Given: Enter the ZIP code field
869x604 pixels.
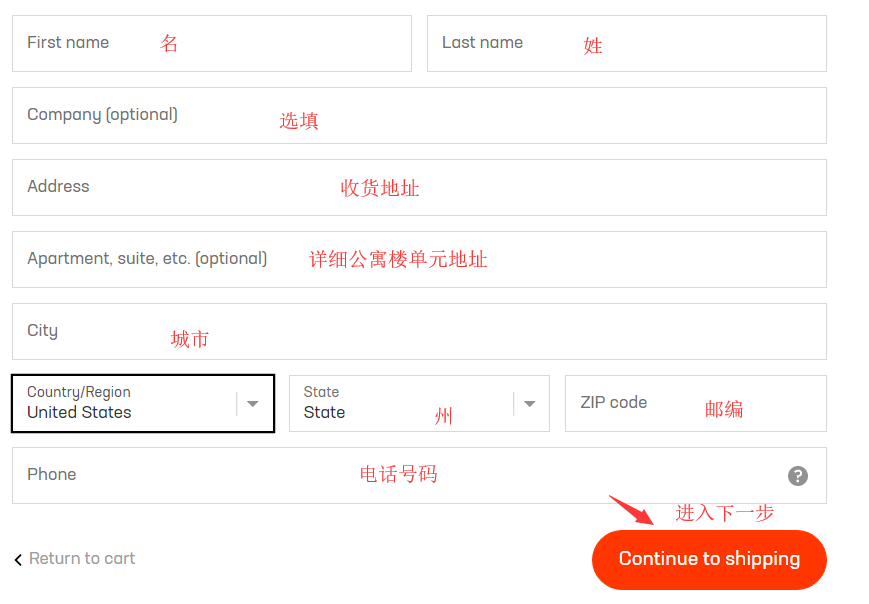Looking at the screenshot, I should [695, 403].
